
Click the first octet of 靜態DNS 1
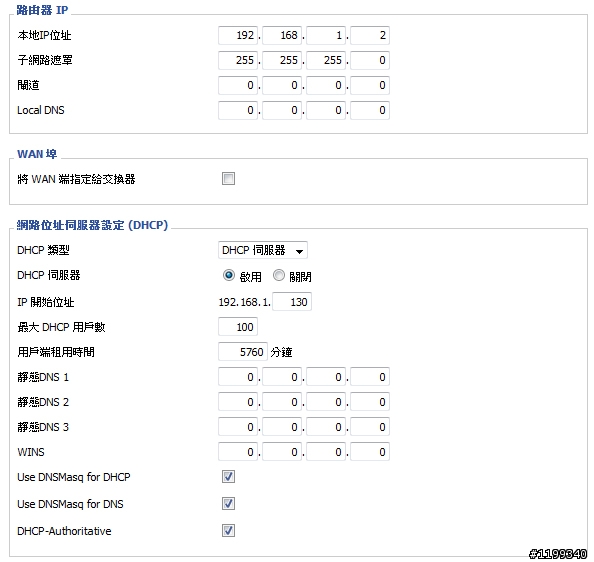click(x=238, y=377)
